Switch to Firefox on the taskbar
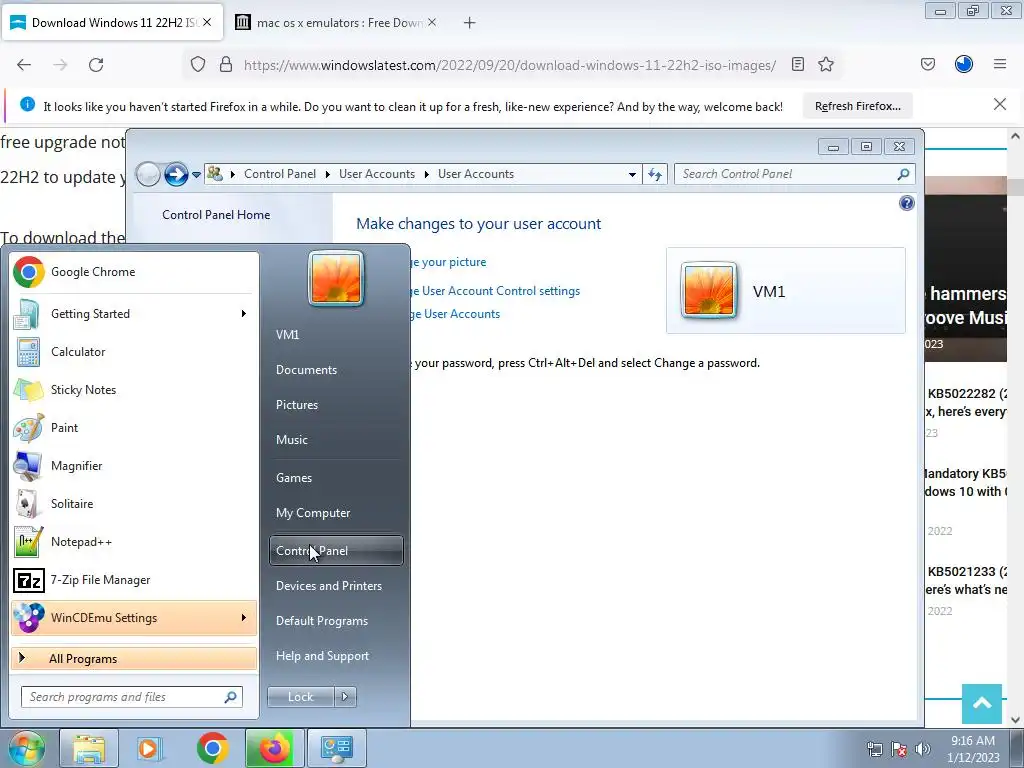 (274, 748)
